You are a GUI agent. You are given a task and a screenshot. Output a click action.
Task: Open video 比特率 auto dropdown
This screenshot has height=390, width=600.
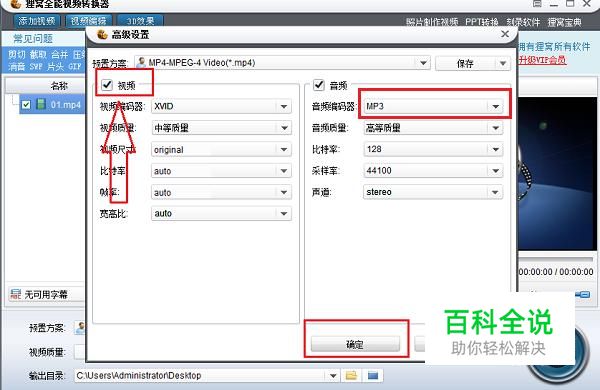pyautogui.click(x=221, y=171)
